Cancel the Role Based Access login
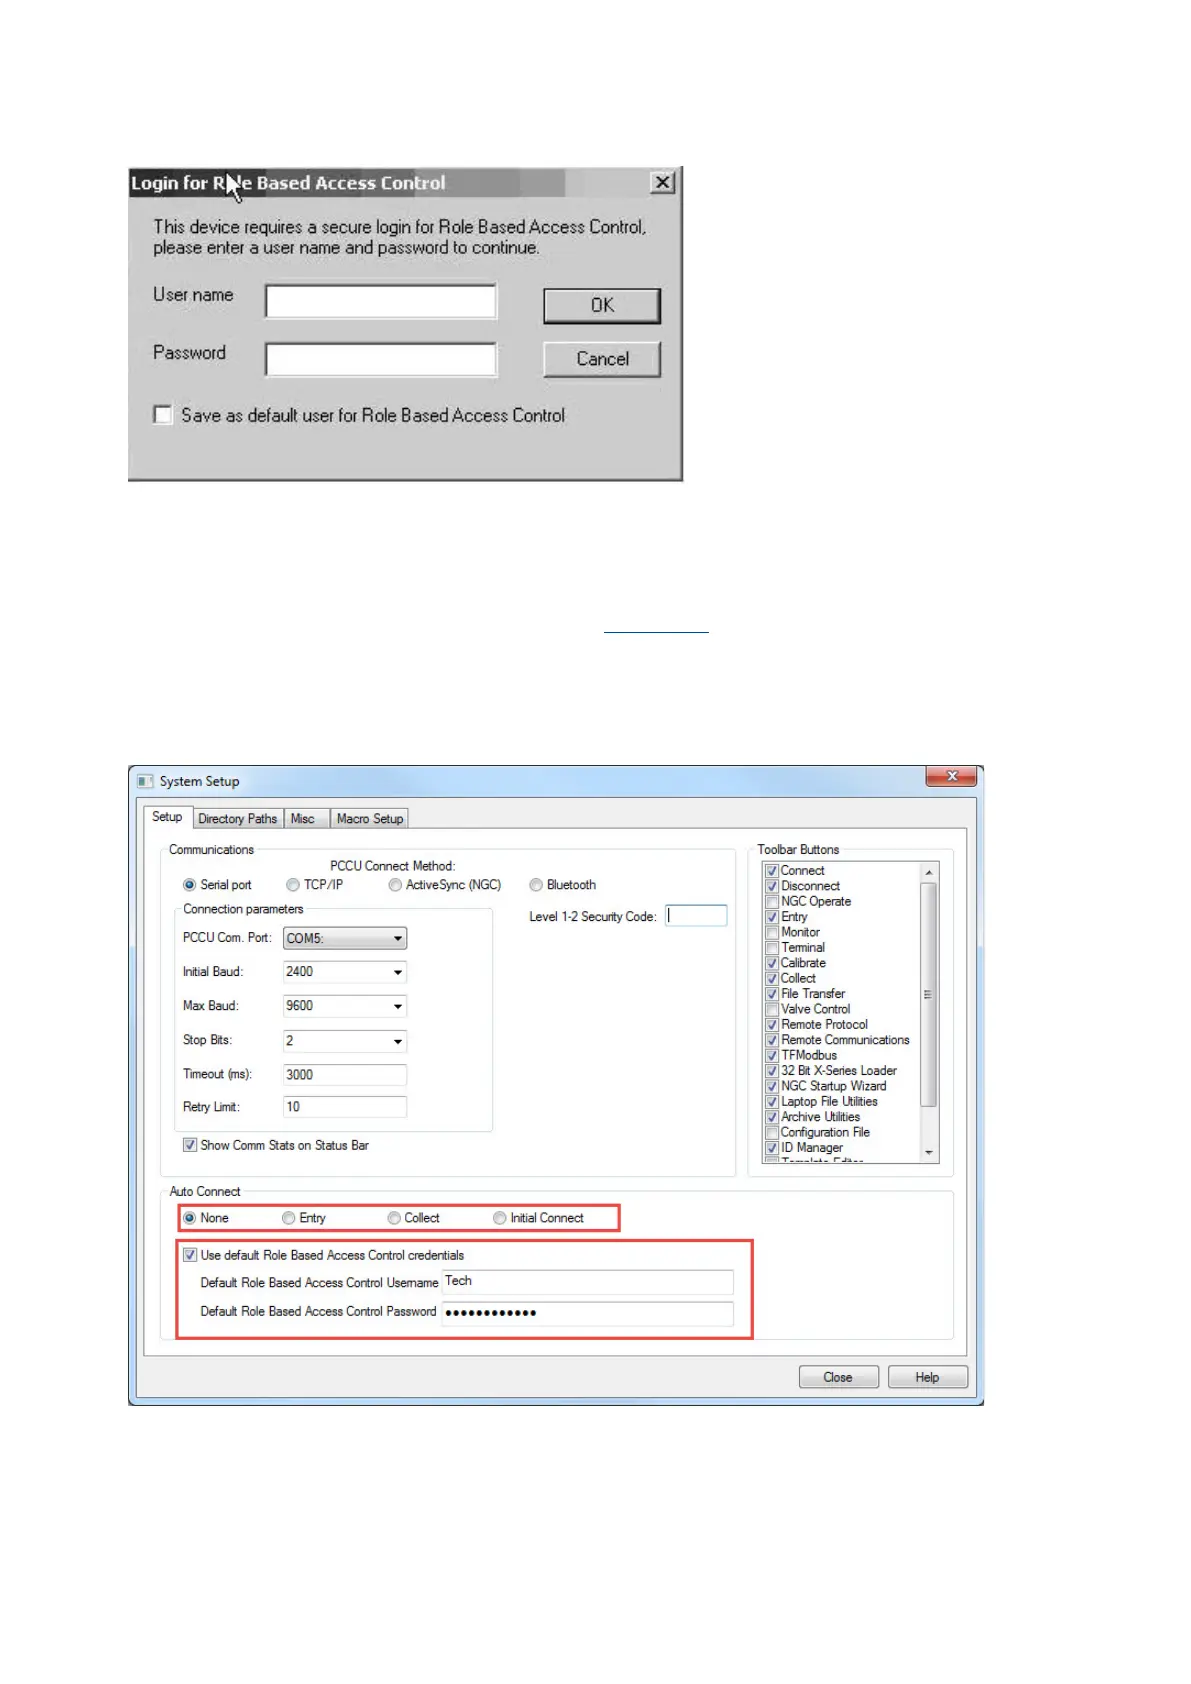Image resolution: width=1191 pixels, height=1684 pixels. pos(602,359)
